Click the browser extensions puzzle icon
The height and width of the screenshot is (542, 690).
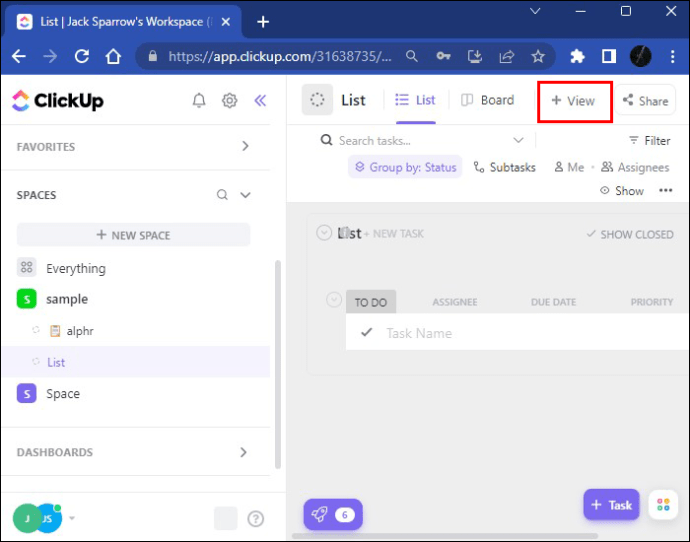click(x=577, y=56)
